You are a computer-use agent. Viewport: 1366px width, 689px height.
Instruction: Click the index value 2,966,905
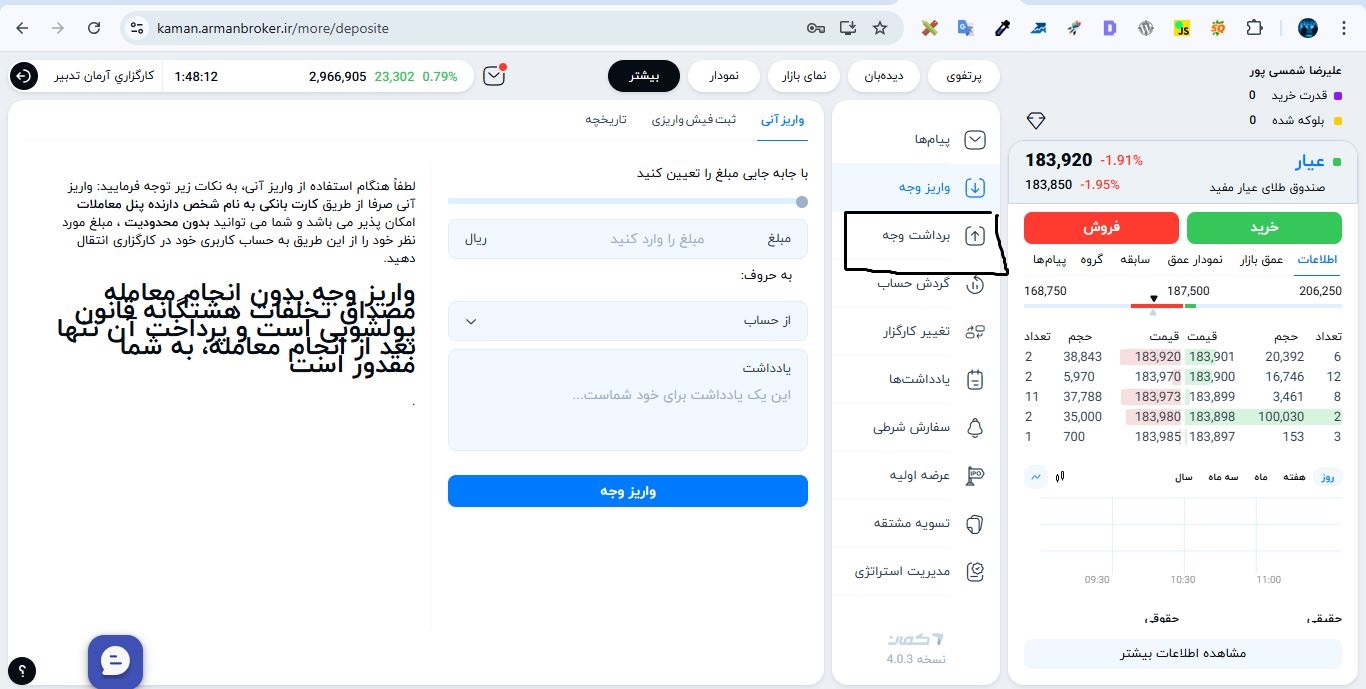(x=337, y=76)
